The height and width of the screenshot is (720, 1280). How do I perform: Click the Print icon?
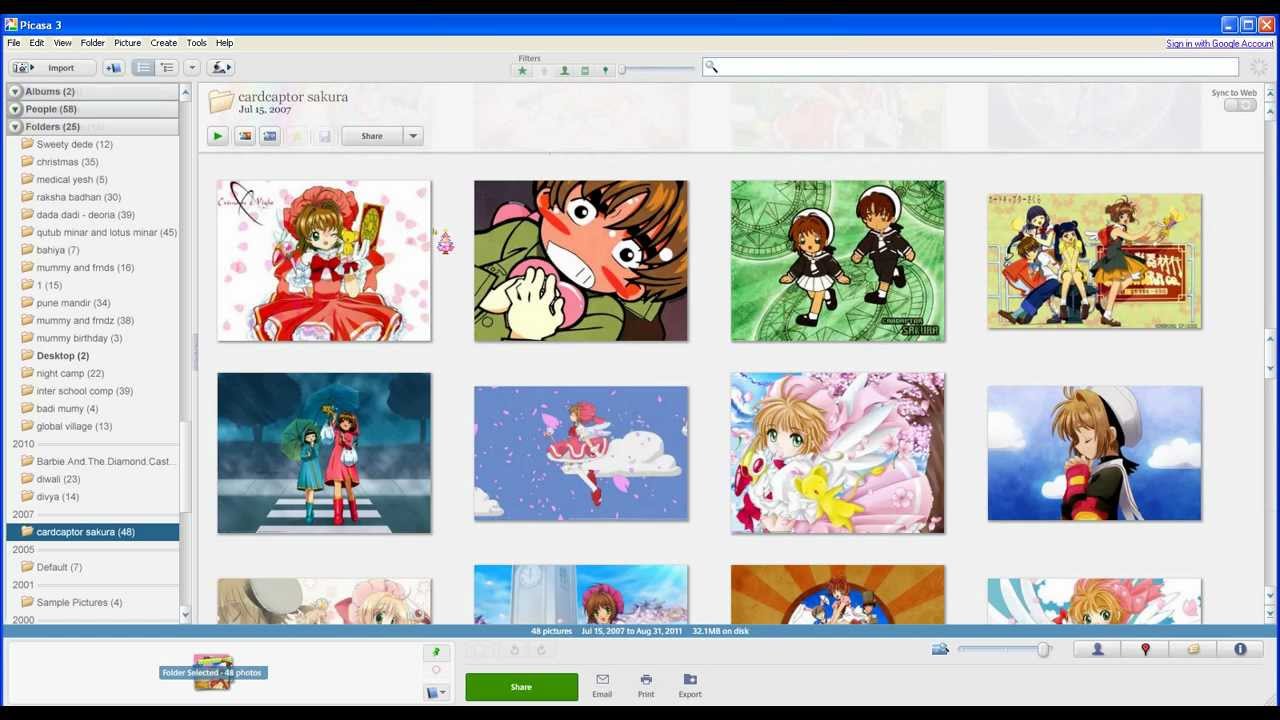click(646, 685)
